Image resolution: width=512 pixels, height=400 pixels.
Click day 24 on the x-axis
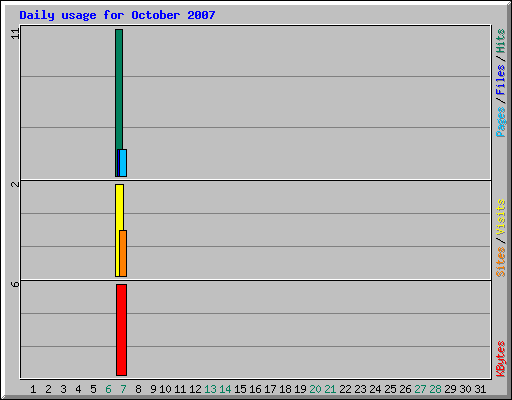click(375, 389)
